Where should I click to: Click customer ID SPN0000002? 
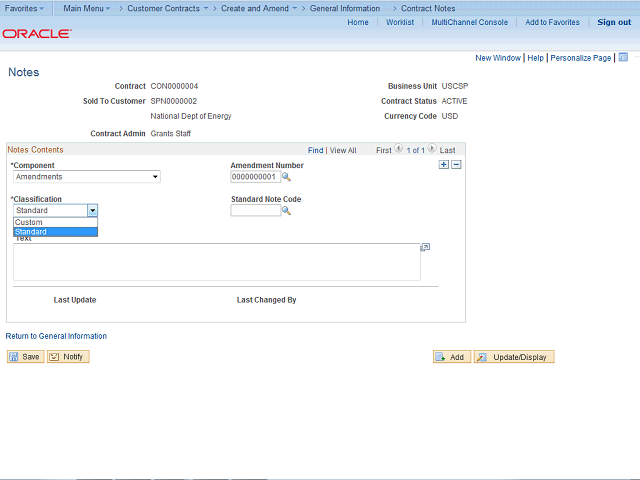click(173, 101)
